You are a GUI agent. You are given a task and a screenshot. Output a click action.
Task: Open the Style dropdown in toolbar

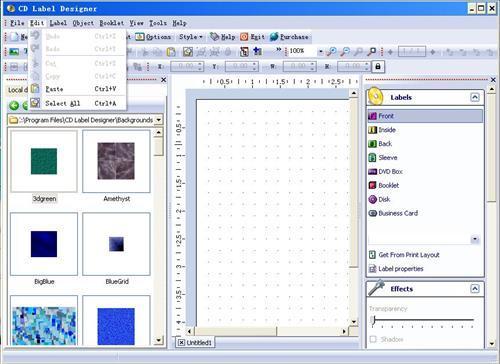tap(191, 37)
